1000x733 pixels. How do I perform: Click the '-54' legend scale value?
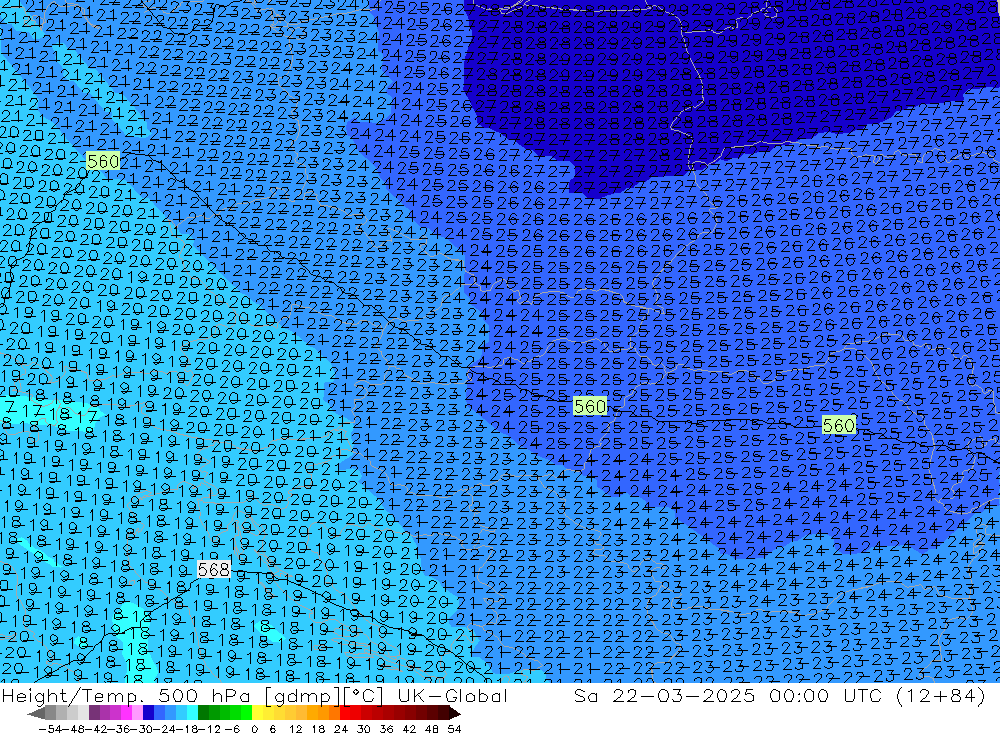tap(50, 729)
